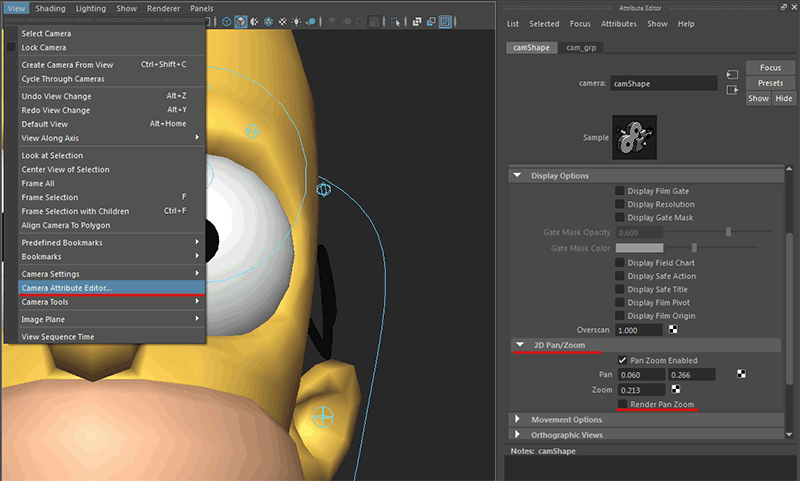The height and width of the screenshot is (481, 800).
Task: Click the wireframe cube shading icon
Action: click(227, 22)
